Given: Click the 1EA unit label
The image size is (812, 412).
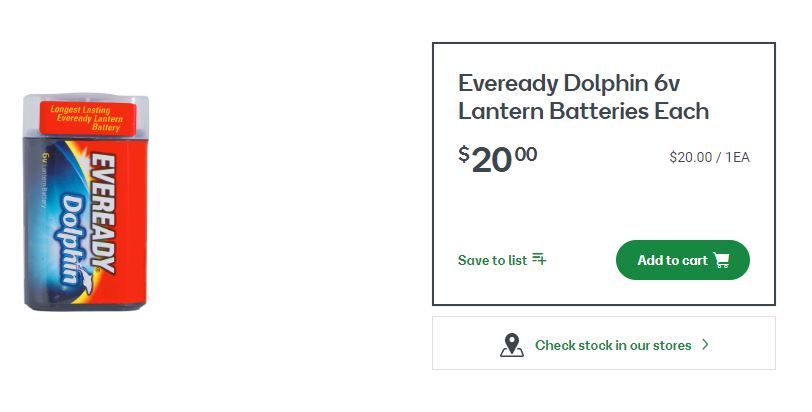Looking at the screenshot, I should click(x=737, y=157).
